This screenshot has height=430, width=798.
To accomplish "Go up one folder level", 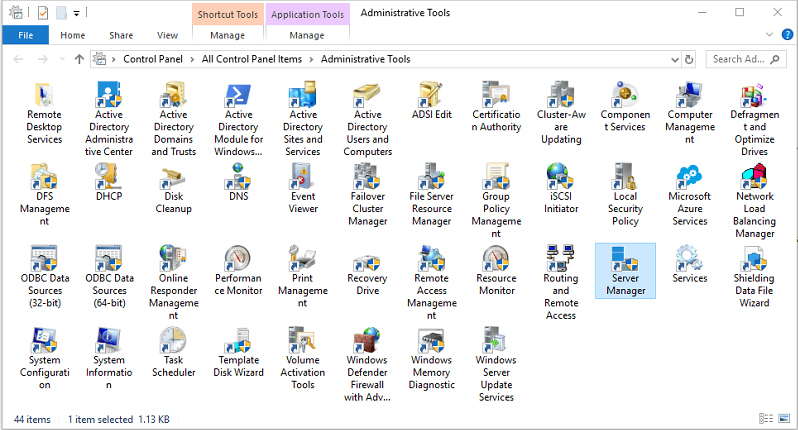I will point(79,60).
